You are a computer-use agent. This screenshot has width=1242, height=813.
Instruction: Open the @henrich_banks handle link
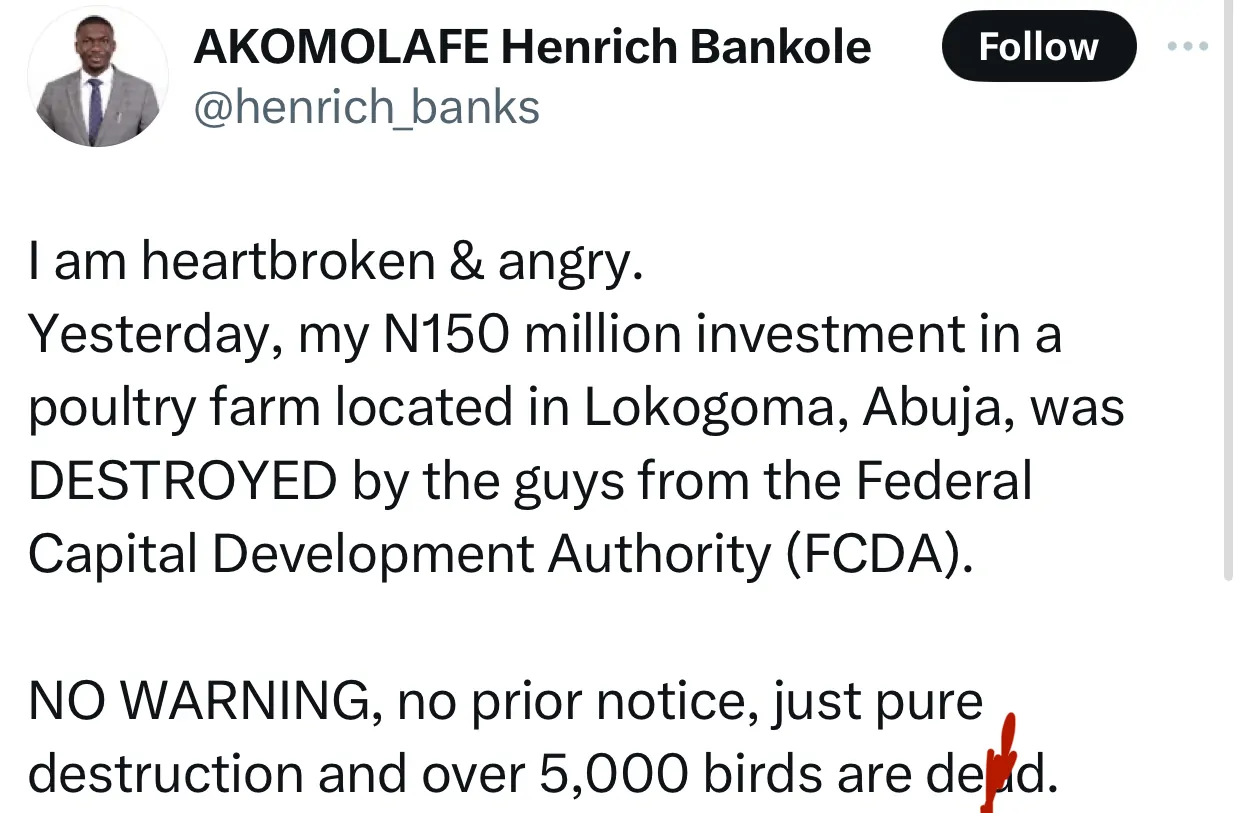click(x=366, y=107)
